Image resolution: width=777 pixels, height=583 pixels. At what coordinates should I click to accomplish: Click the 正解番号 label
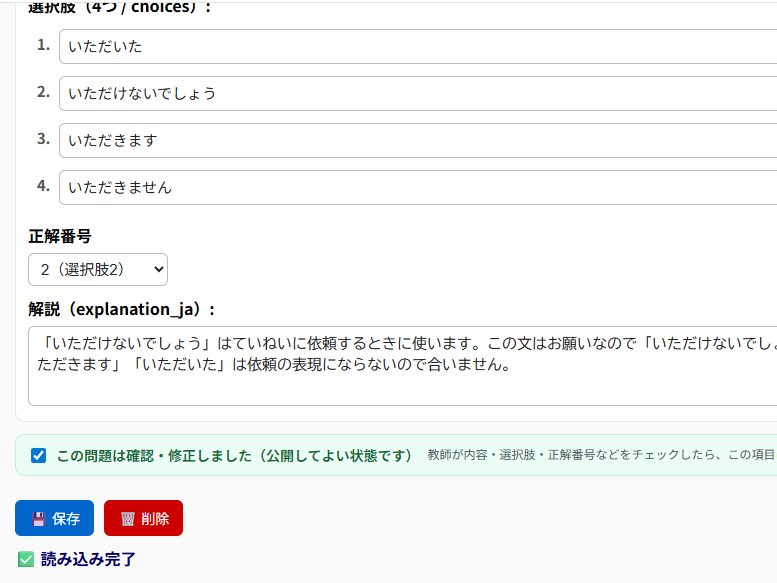(x=60, y=237)
